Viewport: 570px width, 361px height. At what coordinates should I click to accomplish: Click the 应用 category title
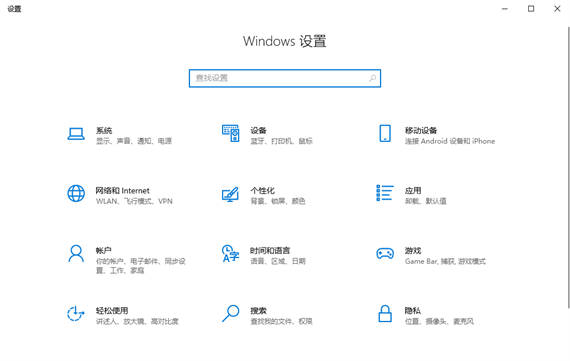click(x=413, y=190)
